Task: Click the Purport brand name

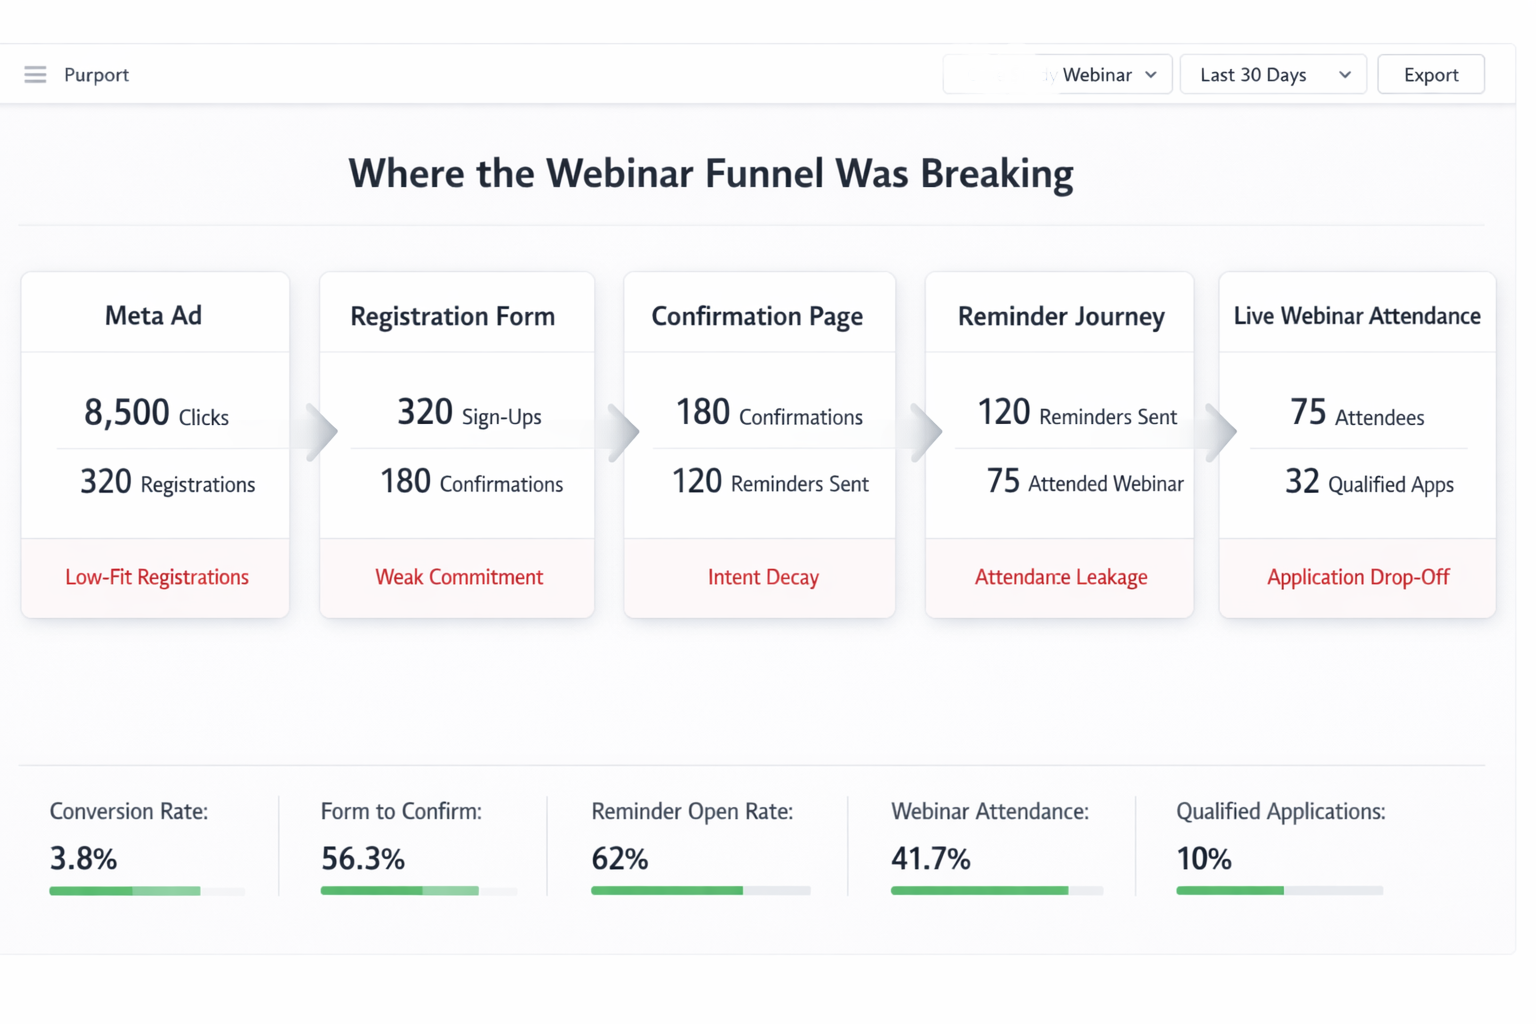Action: pos(96,75)
